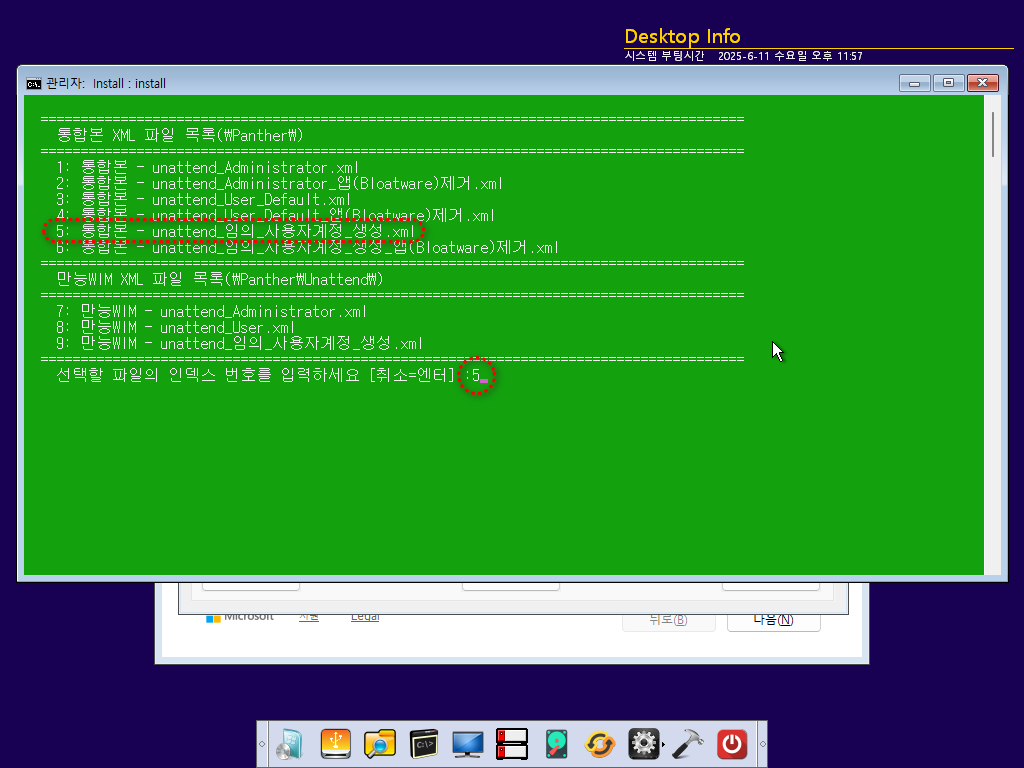
Task: Expand the arrow beside the gear icon
Action: click(x=664, y=744)
